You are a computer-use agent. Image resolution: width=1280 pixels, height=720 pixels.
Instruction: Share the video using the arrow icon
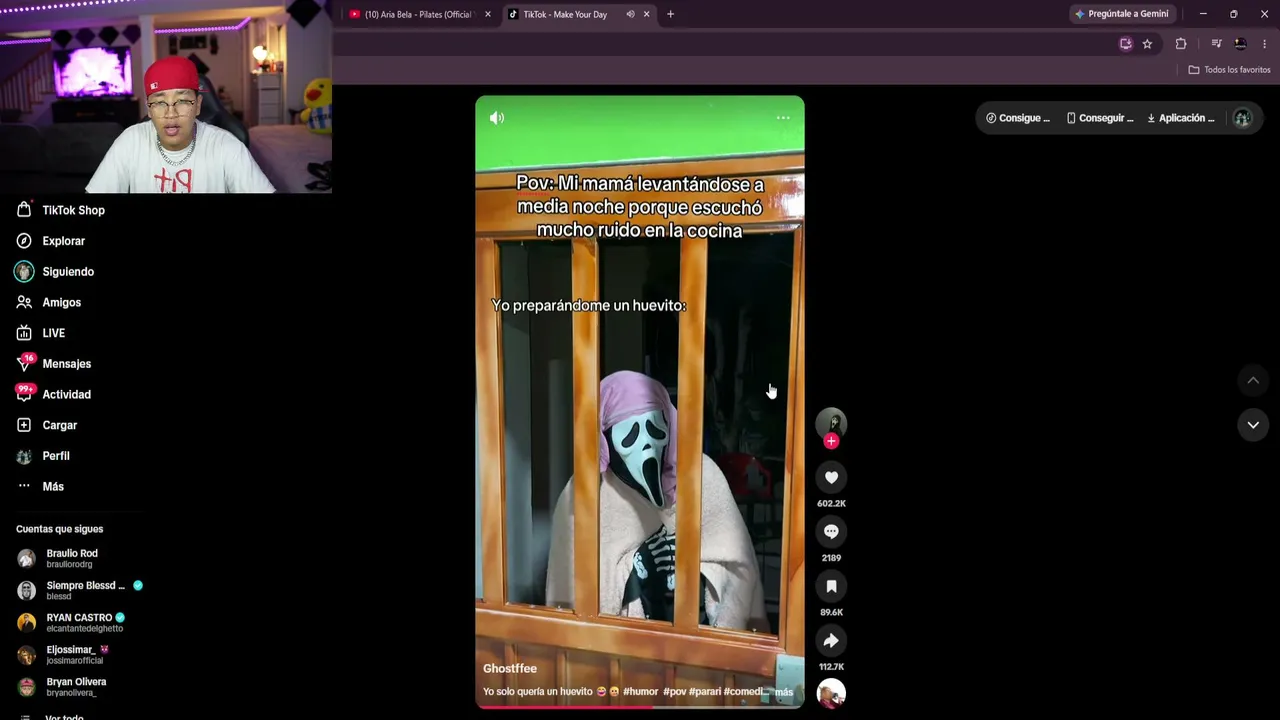[831, 641]
